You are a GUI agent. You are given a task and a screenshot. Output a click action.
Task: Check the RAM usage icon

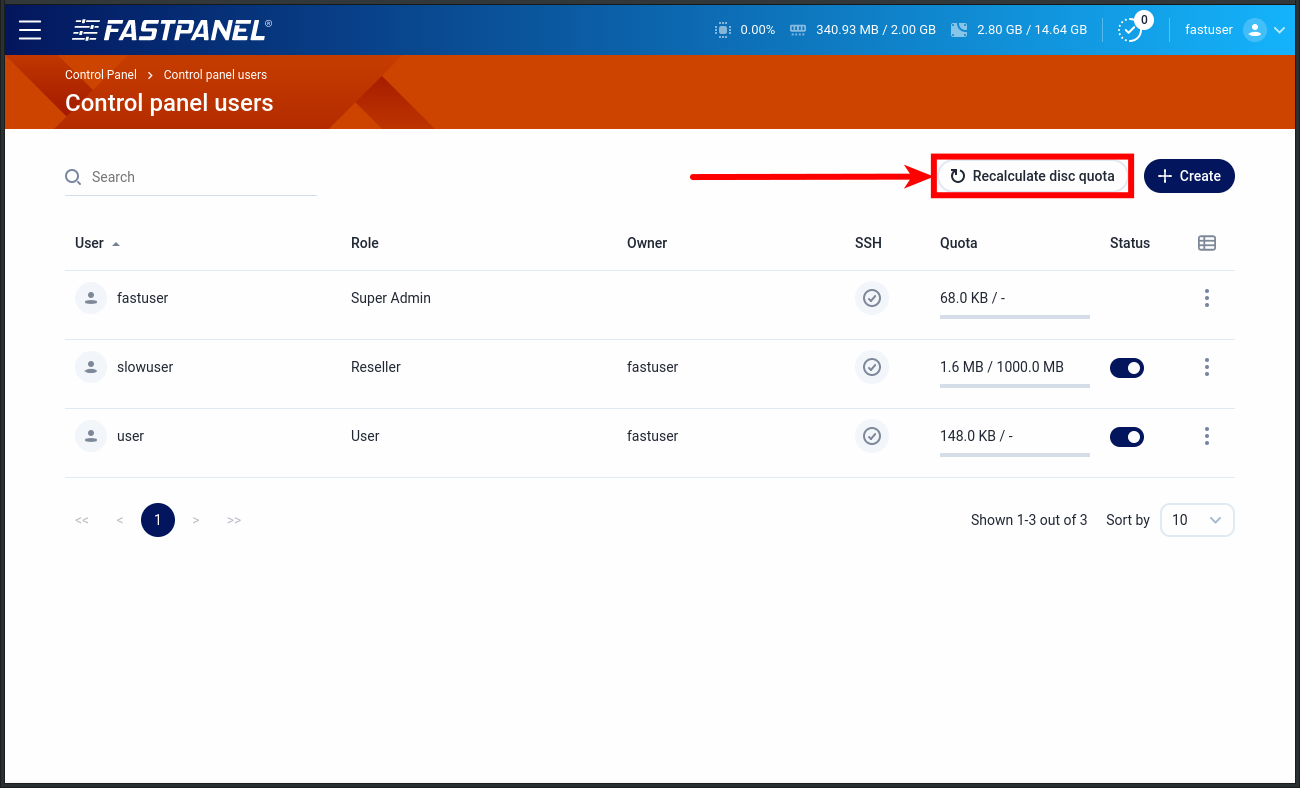tap(798, 30)
